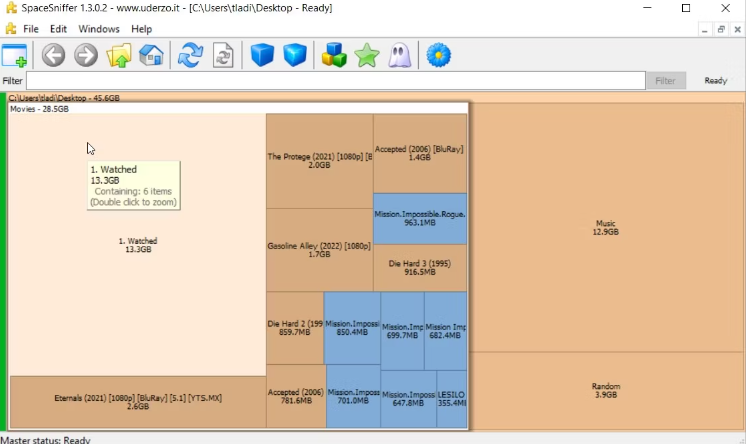The height and width of the screenshot is (444, 746).
Task: Open the File menu
Action: tap(31, 29)
